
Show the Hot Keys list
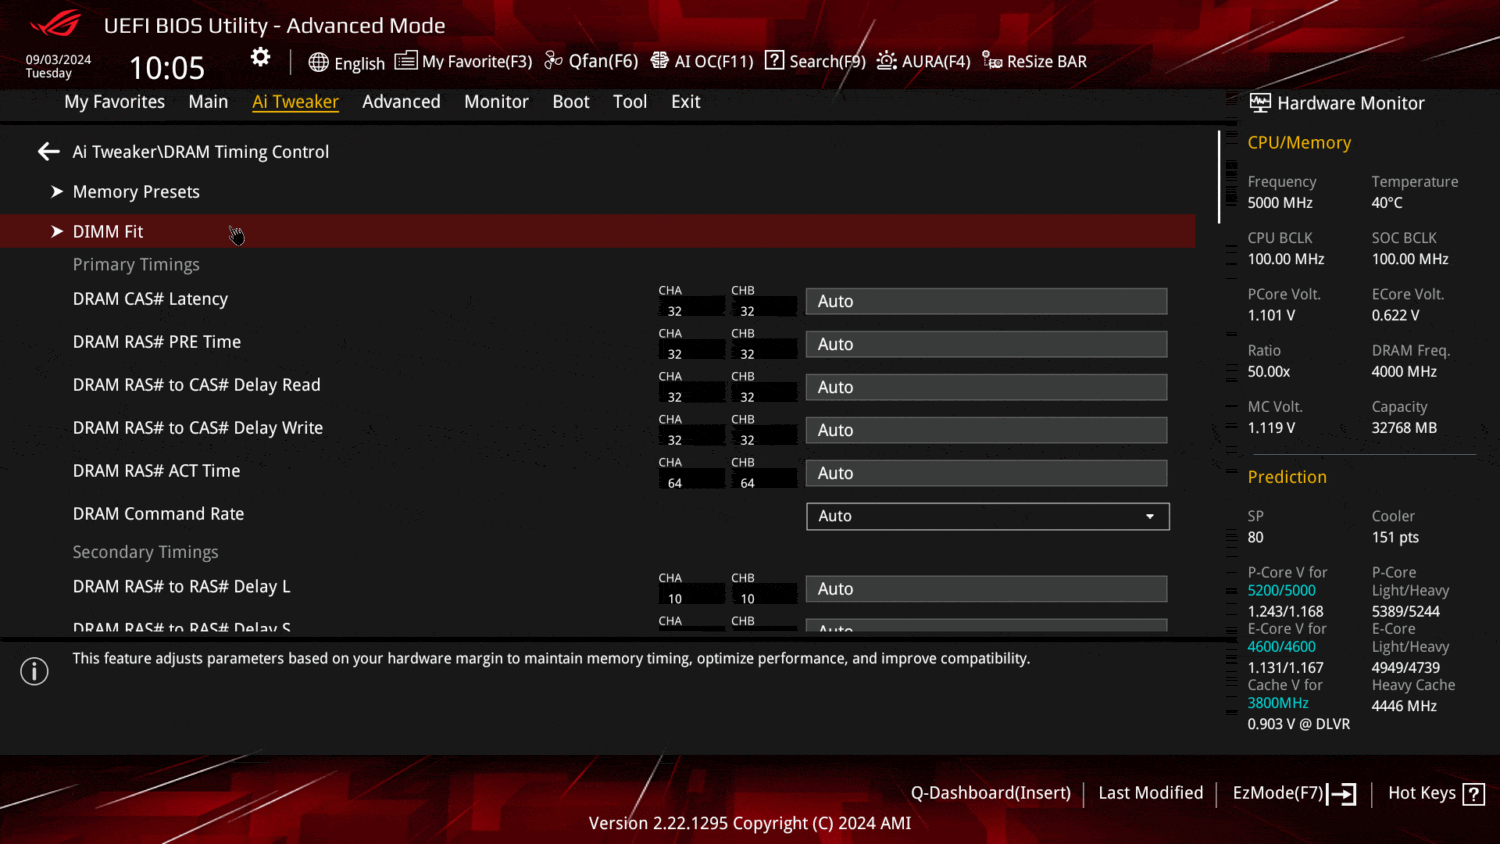[1422, 793]
